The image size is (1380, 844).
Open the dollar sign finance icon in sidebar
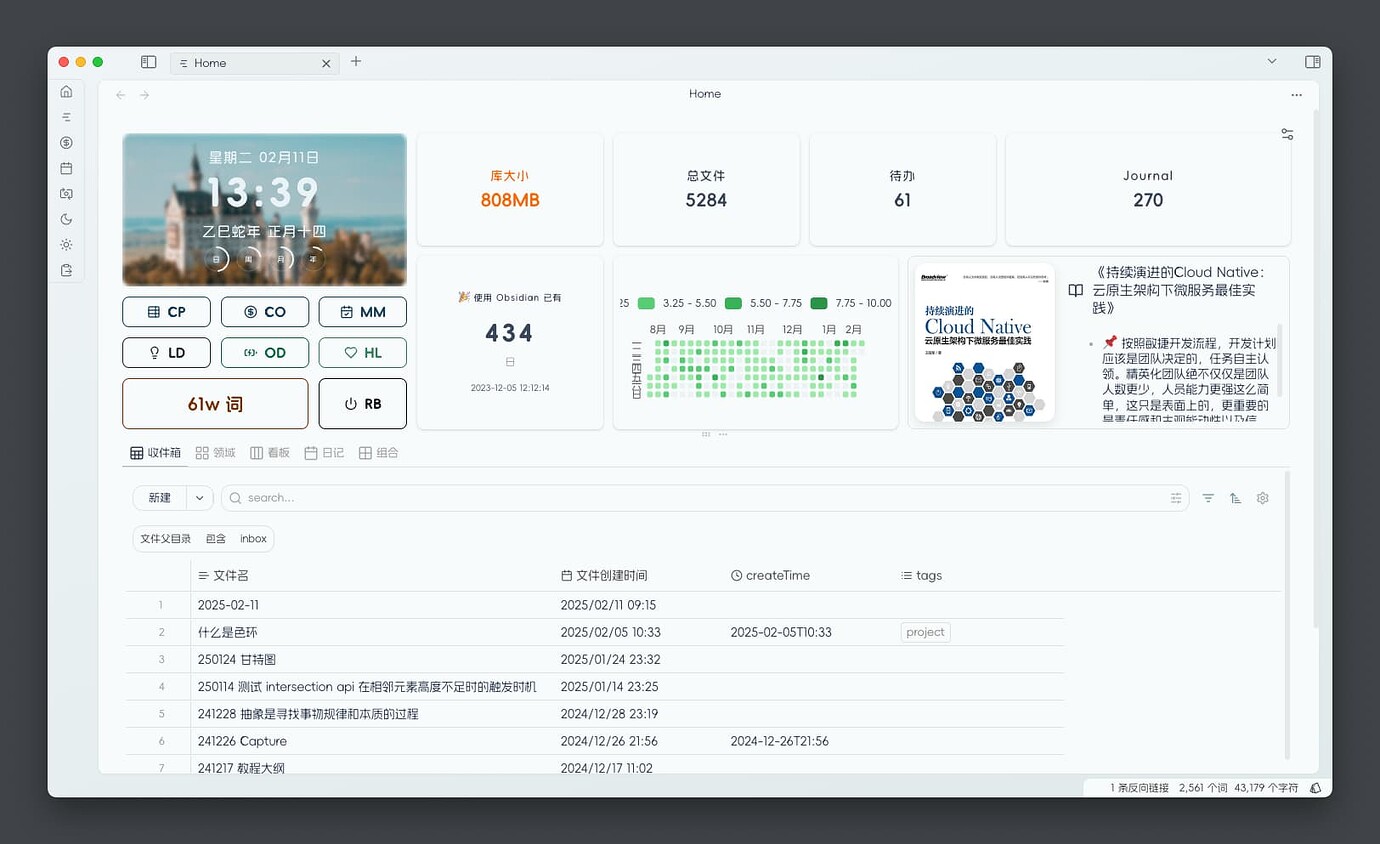pos(66,143)
